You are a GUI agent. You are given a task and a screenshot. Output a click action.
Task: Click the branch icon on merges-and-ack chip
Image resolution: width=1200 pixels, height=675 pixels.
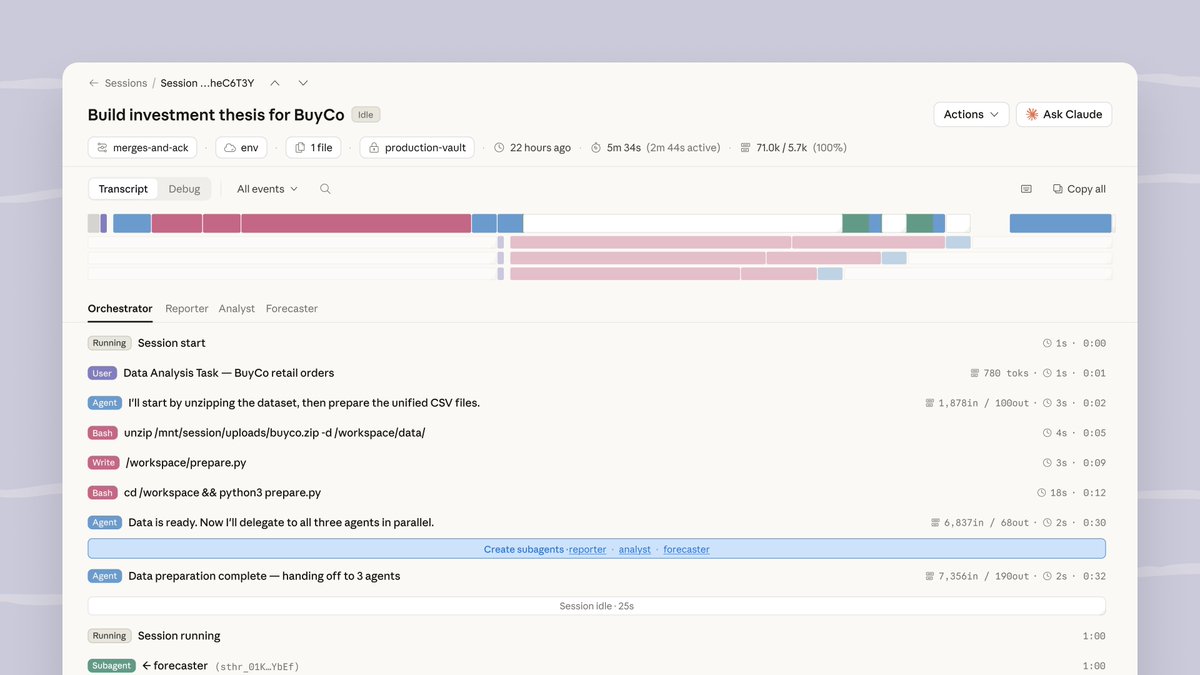[101, 147]
